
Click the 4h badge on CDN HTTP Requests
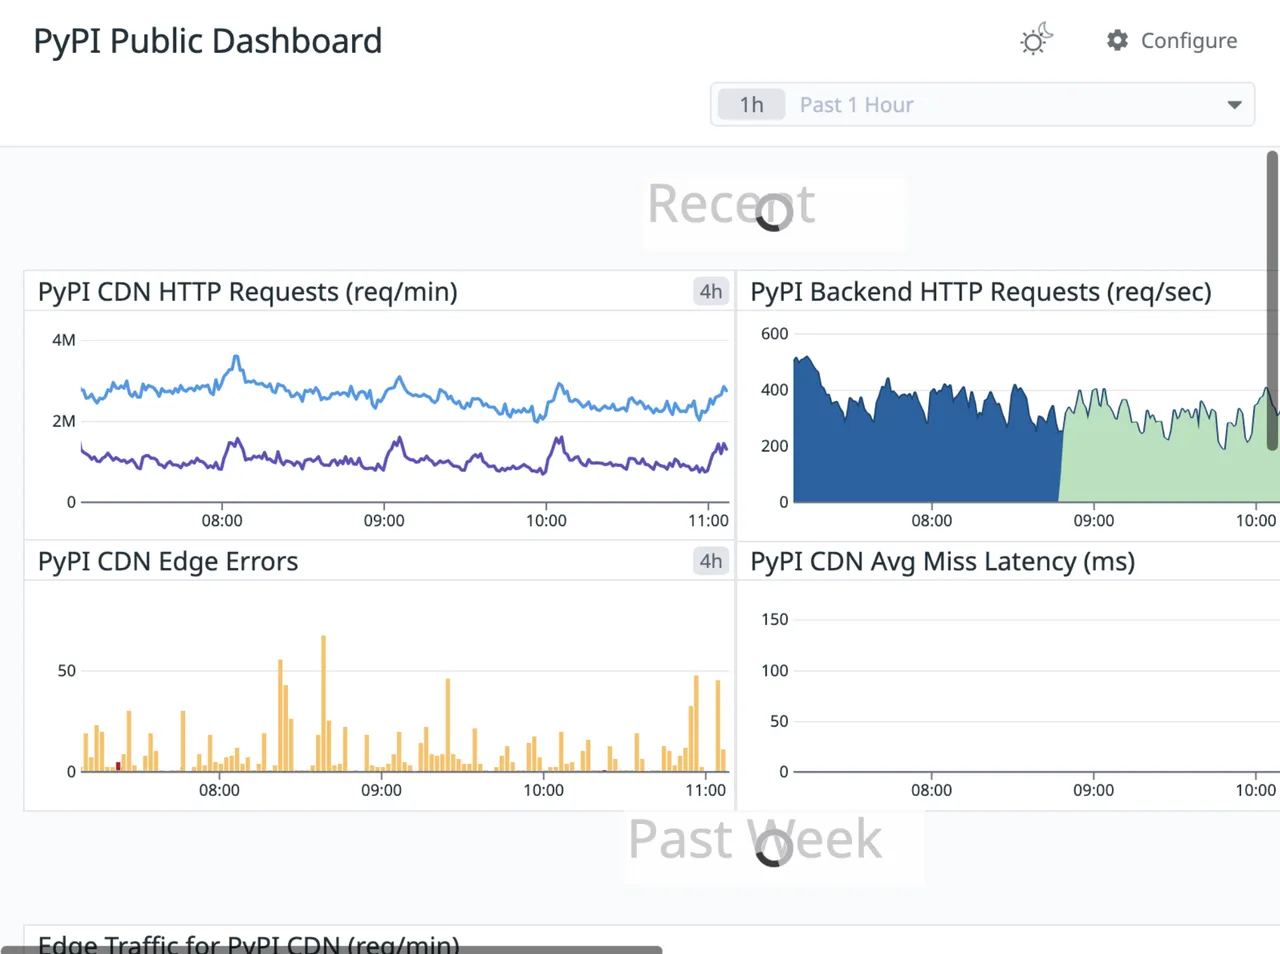(711, 292)
